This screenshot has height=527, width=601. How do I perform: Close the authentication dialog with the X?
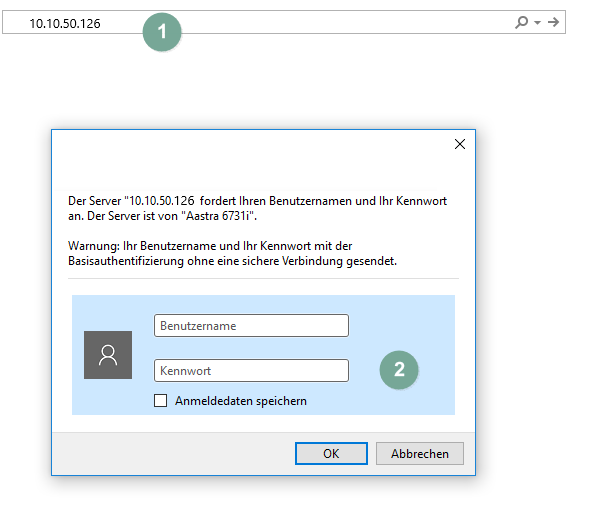(459, 144)
